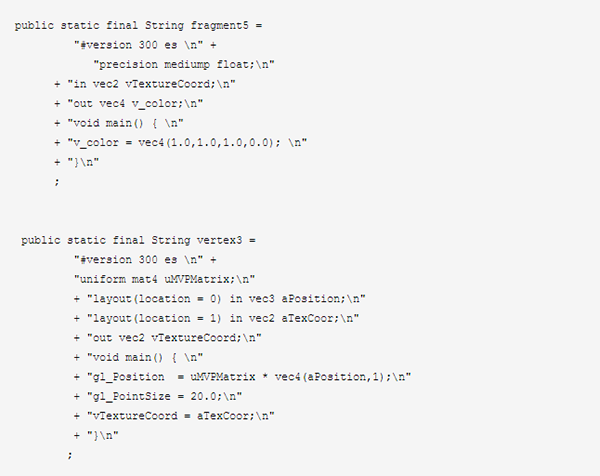Click the 'out vec4 v_color' declaration line
The height and width of the screenshot is (476, 600).
[x=129, y=104]
